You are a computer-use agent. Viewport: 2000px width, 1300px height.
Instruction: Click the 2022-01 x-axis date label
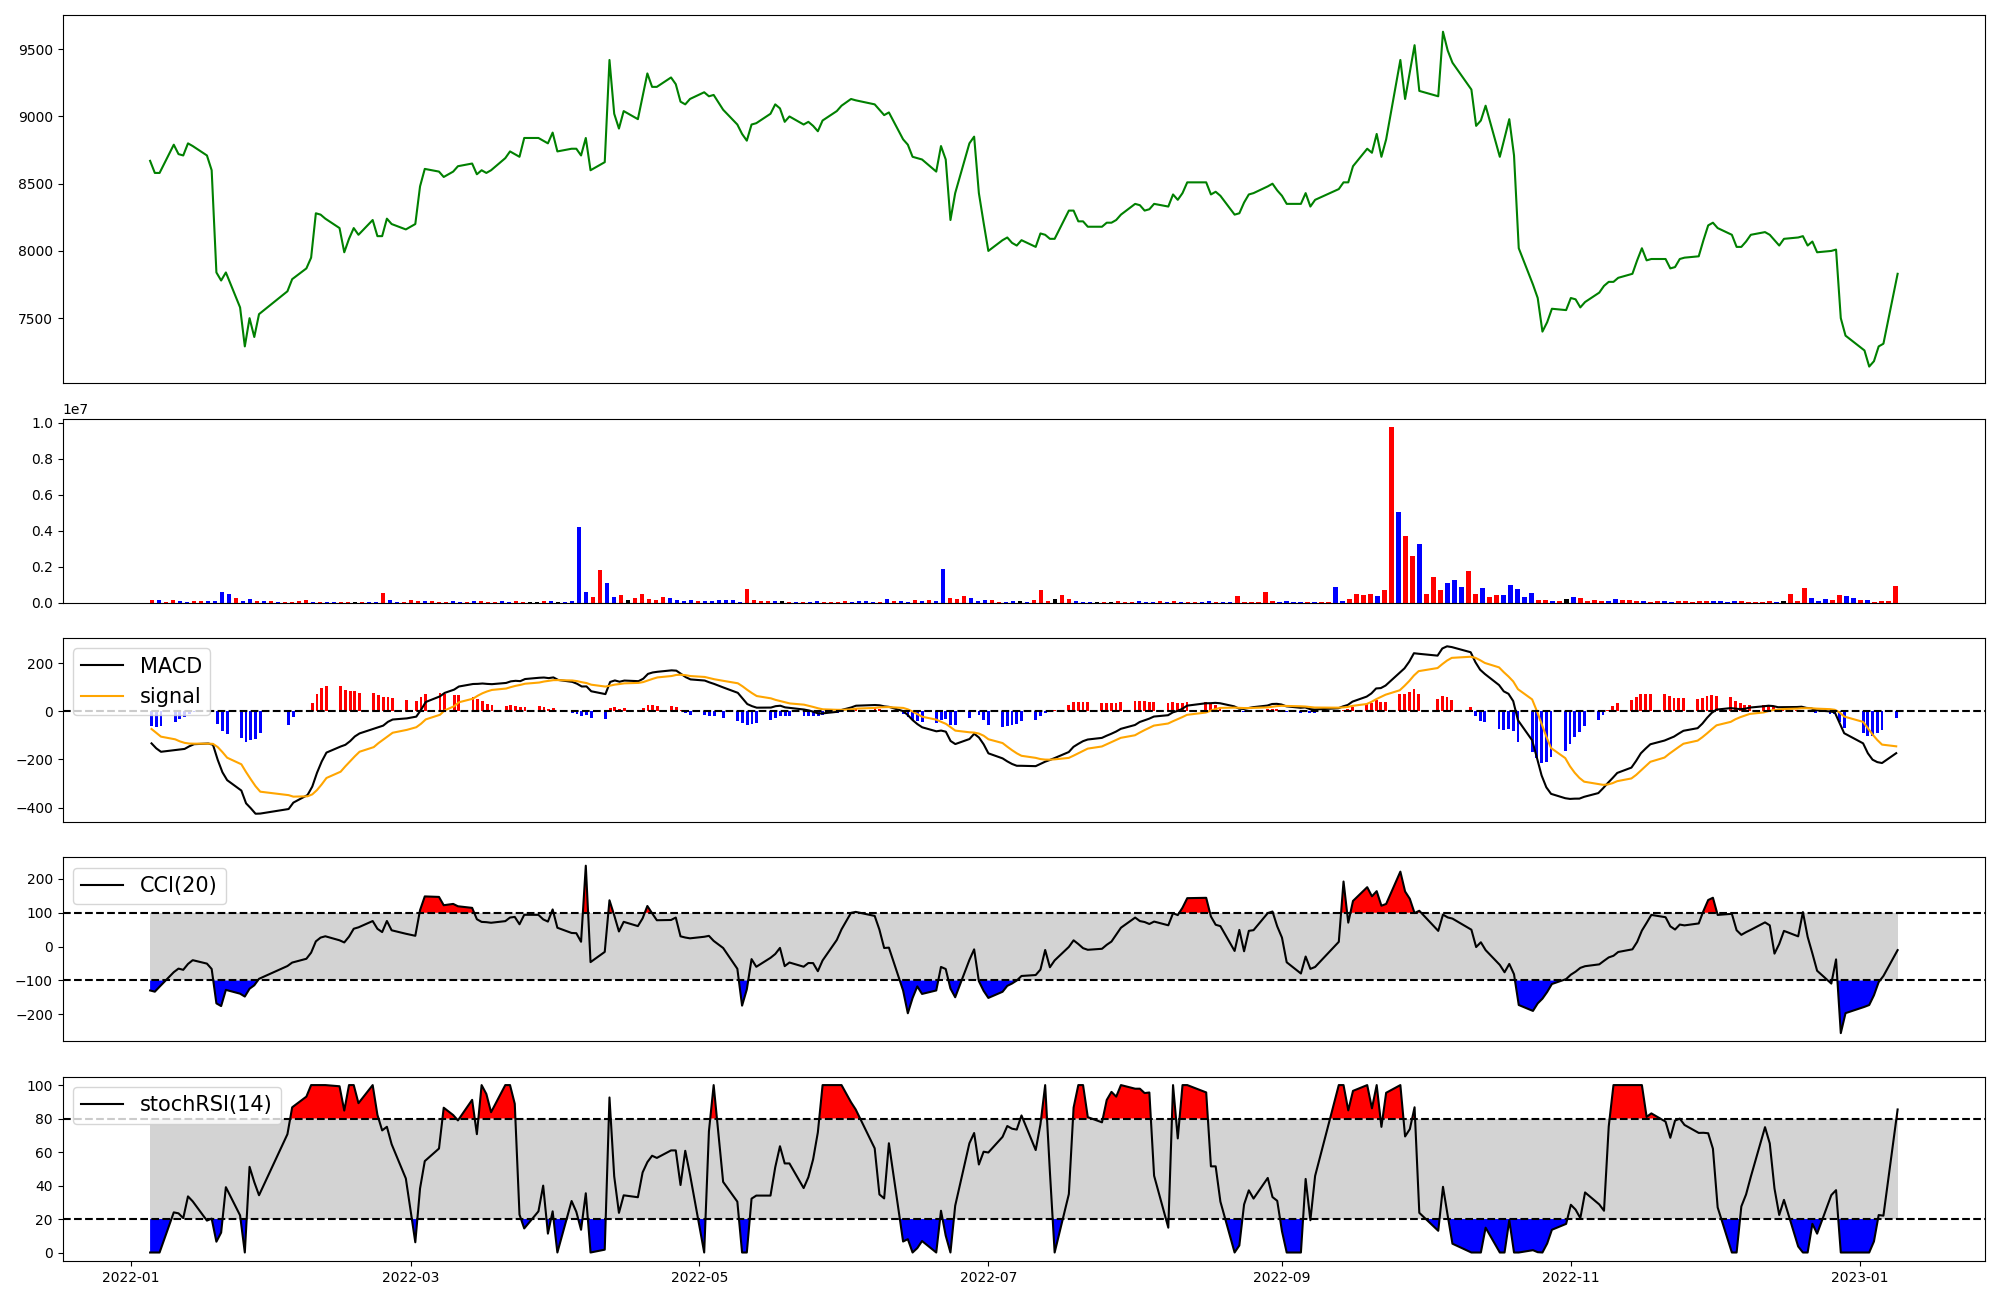(132, 1277)
